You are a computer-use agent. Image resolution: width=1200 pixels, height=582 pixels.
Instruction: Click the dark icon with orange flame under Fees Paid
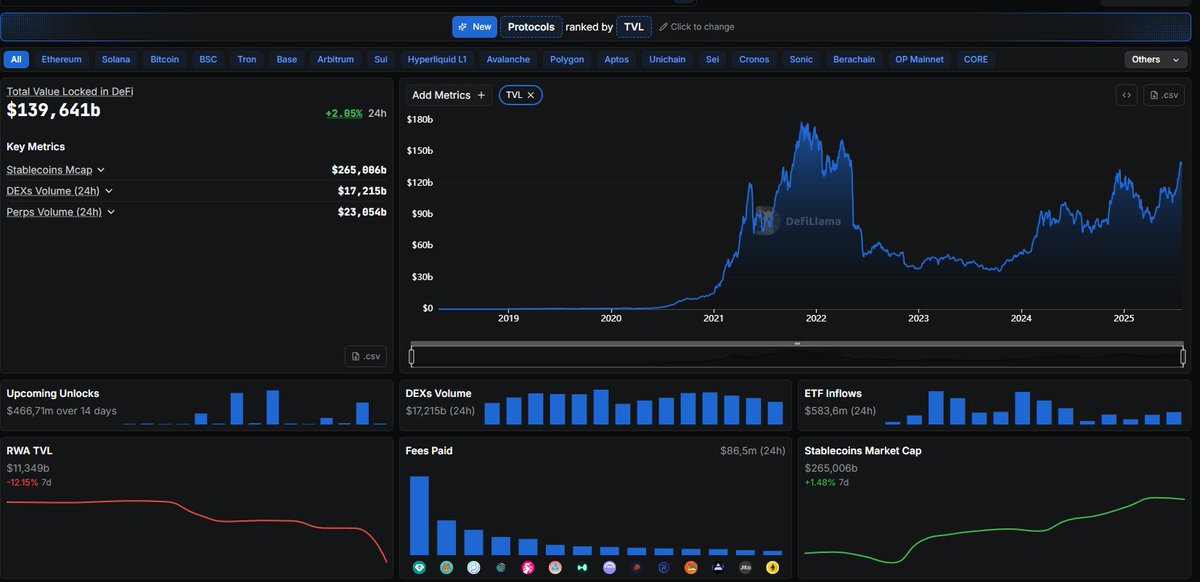pos(637,567)
